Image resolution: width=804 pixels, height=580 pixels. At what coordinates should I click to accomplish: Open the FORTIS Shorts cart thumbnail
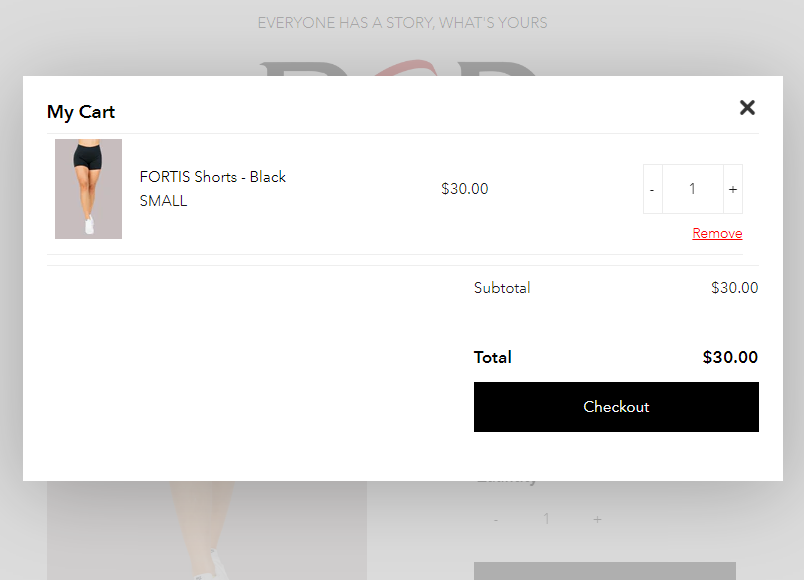click(88, 189)
